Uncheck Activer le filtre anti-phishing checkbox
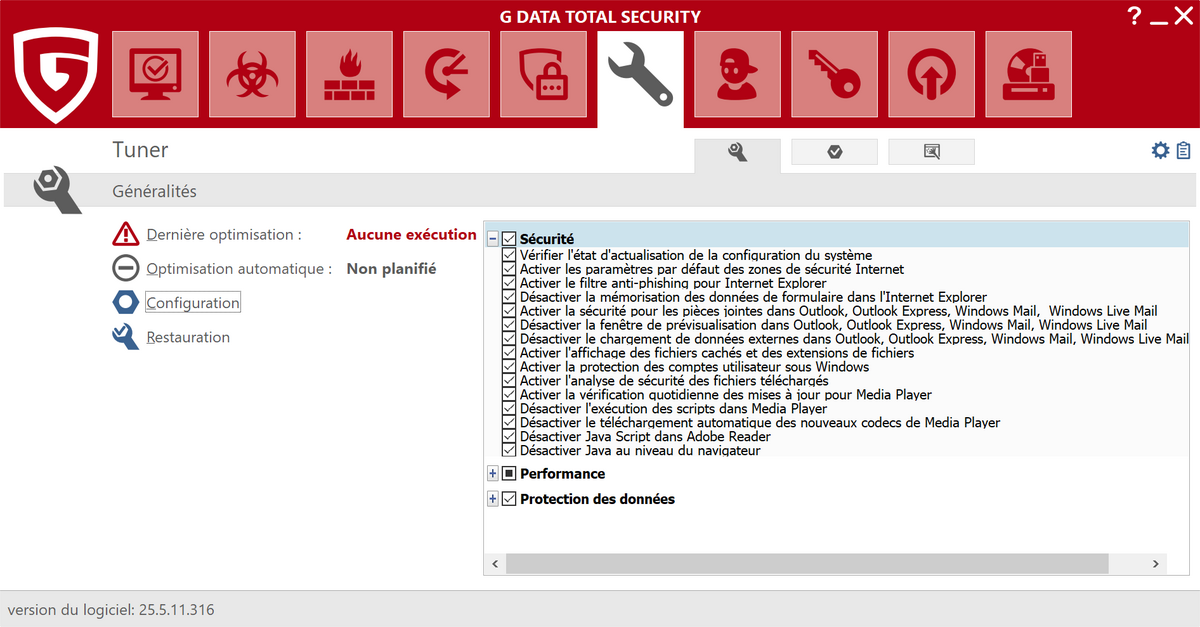Image resolution: width=1200 pixels, height=627 pixels. pos(509,284)
